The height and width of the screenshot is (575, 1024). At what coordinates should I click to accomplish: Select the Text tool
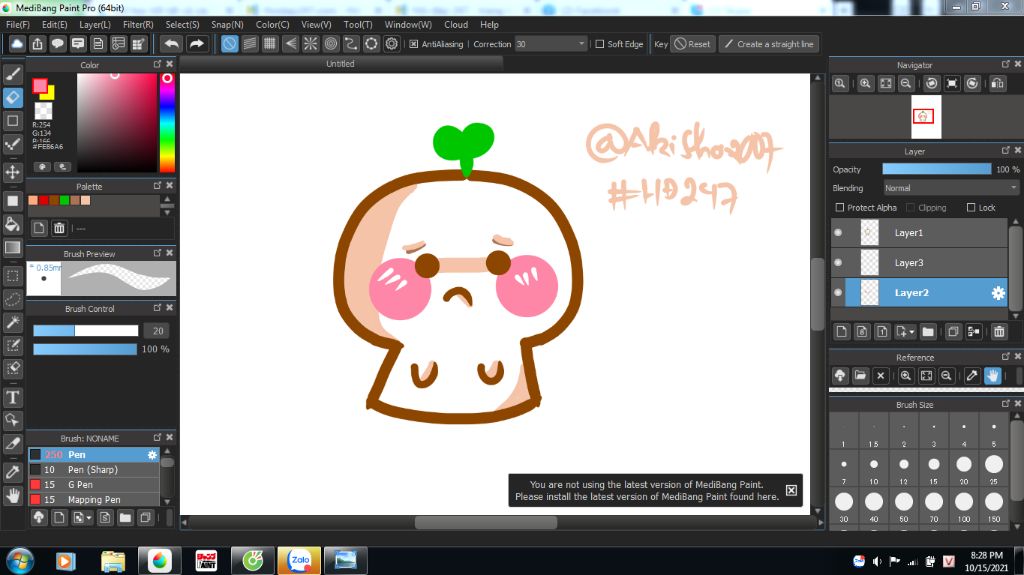[12, 397]
